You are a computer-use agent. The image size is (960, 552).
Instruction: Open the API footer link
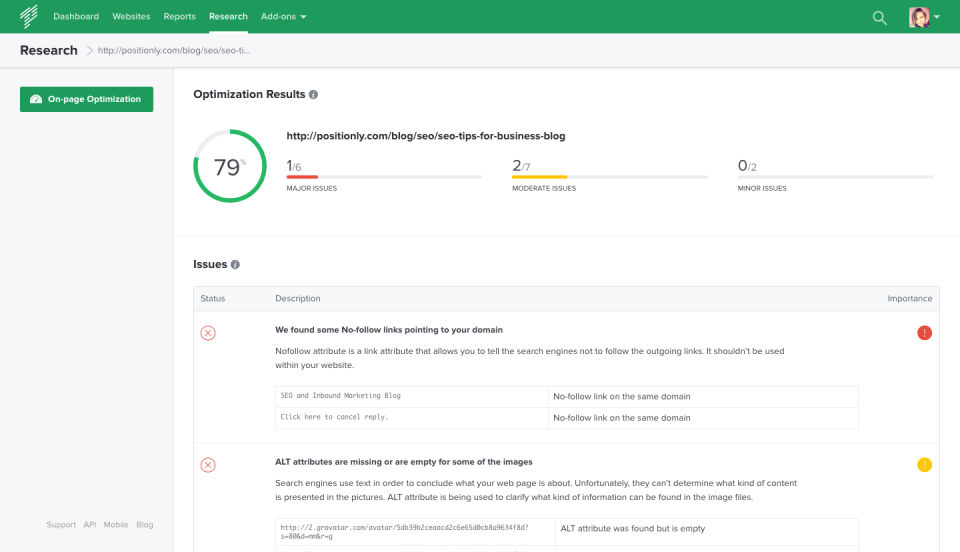tap(90, 525)
